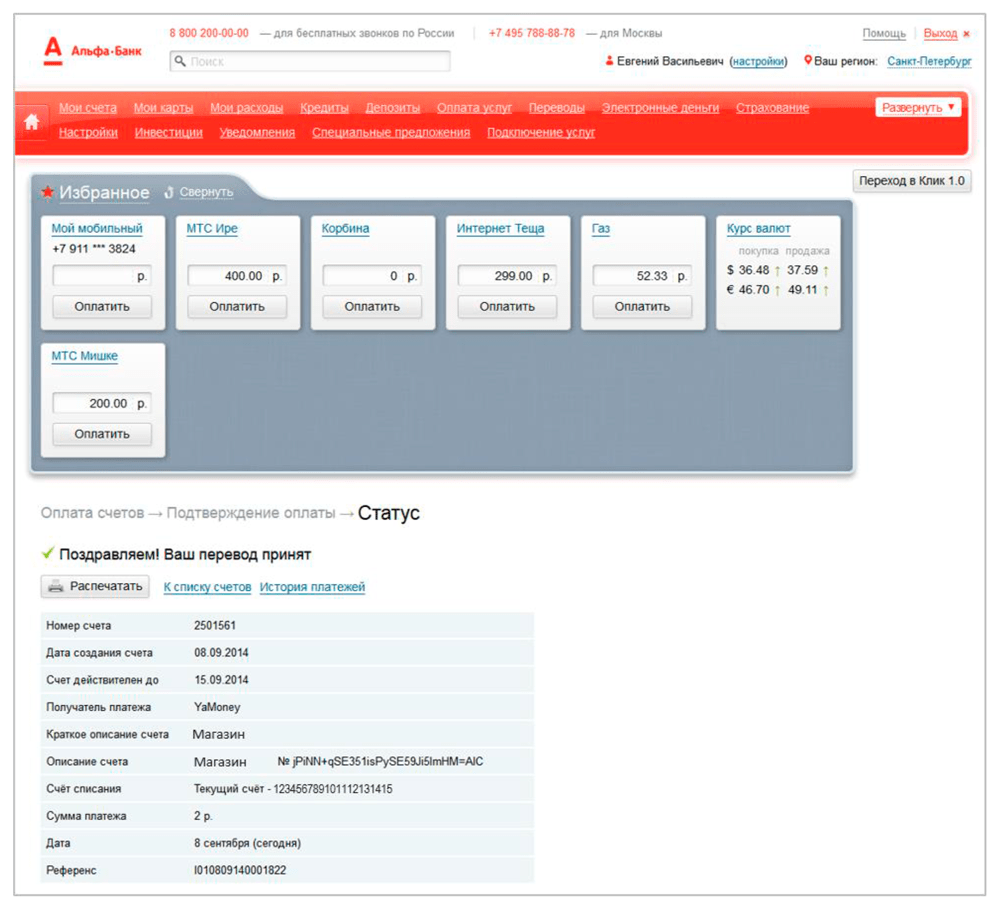Click the home icon in red menu
1000x909 pixels.
point(31,122)
